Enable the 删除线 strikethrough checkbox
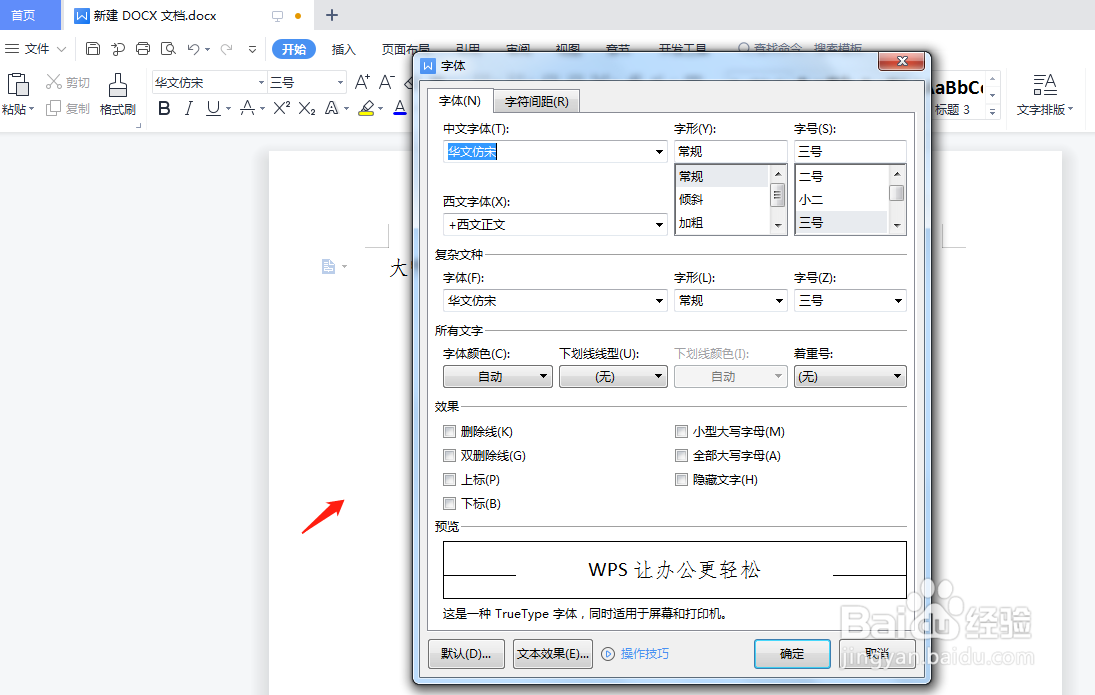The width and height of the screenshot is (1095, 695). tap(449, 431)
